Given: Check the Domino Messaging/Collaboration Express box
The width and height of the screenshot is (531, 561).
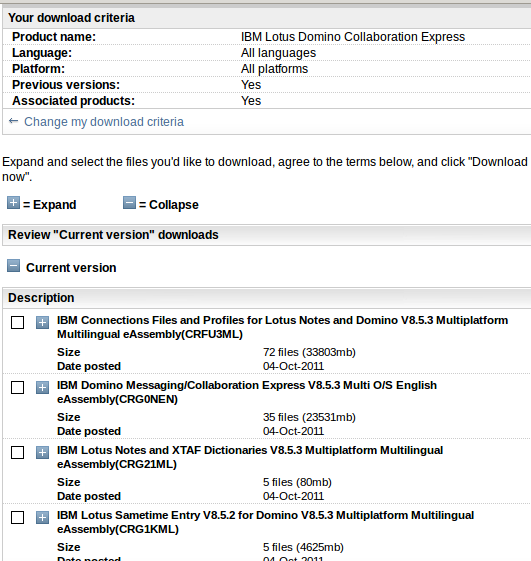Looking at the screenshot, I should point(18,387).
